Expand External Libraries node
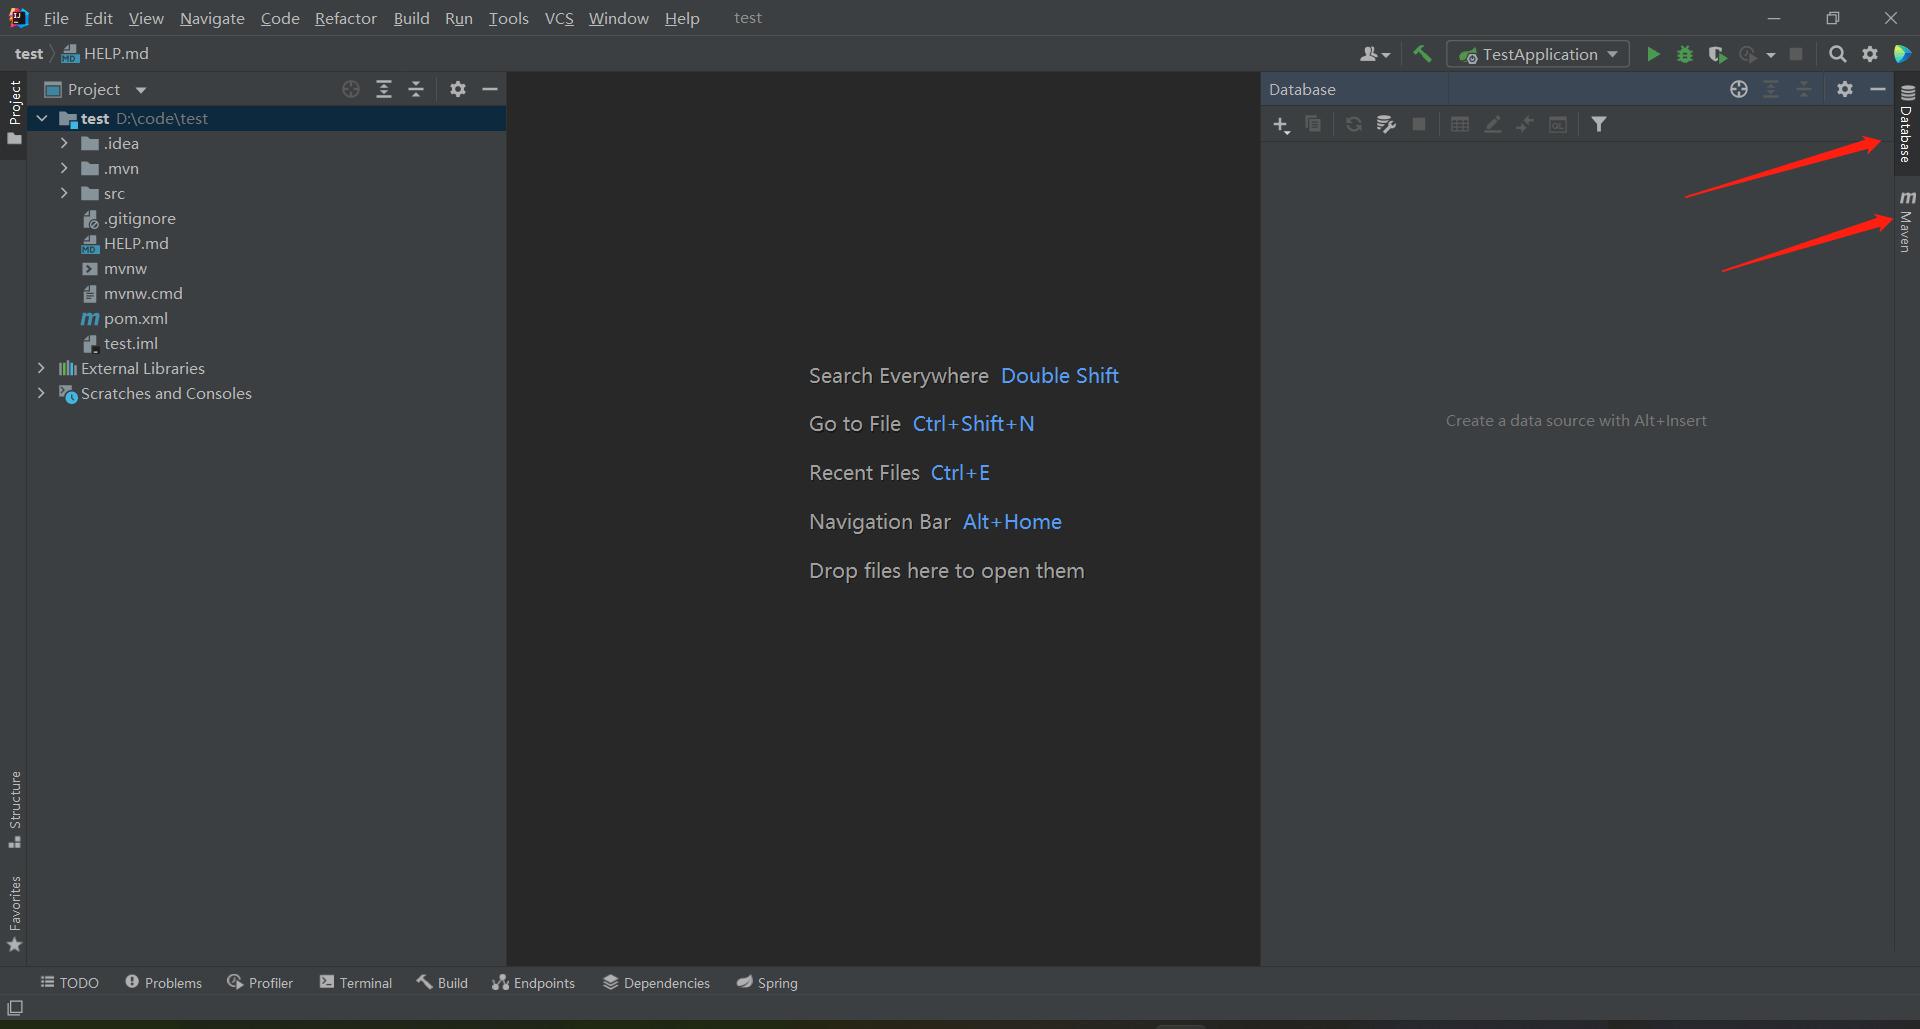This screenshot has width=1920, height=1029. pos(41,368)
